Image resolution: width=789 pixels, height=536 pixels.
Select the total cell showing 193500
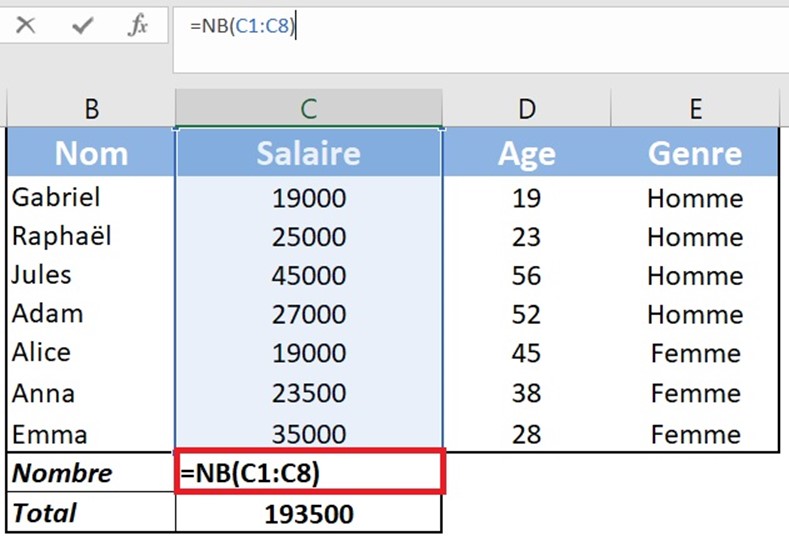click(308, 514)
